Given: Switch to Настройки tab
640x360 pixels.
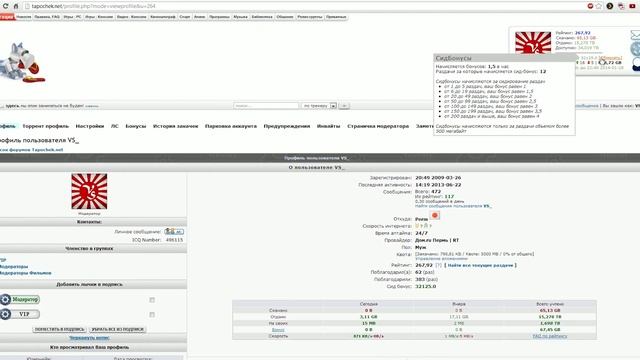Looking at the screenshot, I should click(90, 126).
